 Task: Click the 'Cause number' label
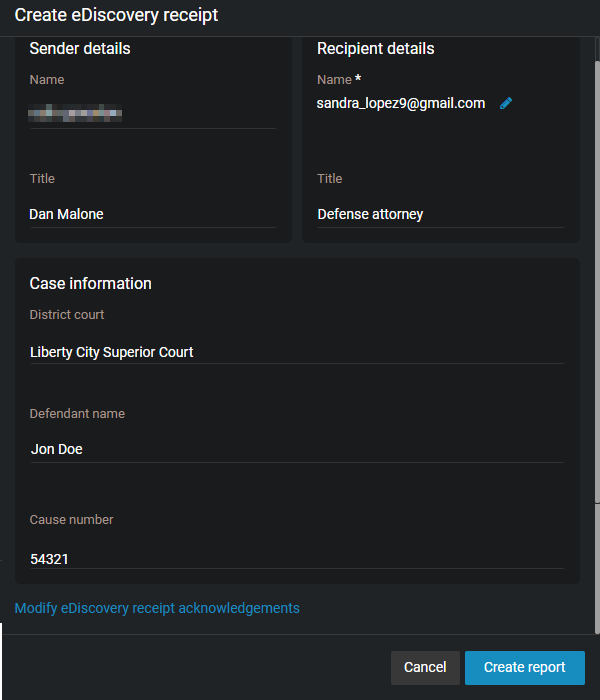[71, 520]
